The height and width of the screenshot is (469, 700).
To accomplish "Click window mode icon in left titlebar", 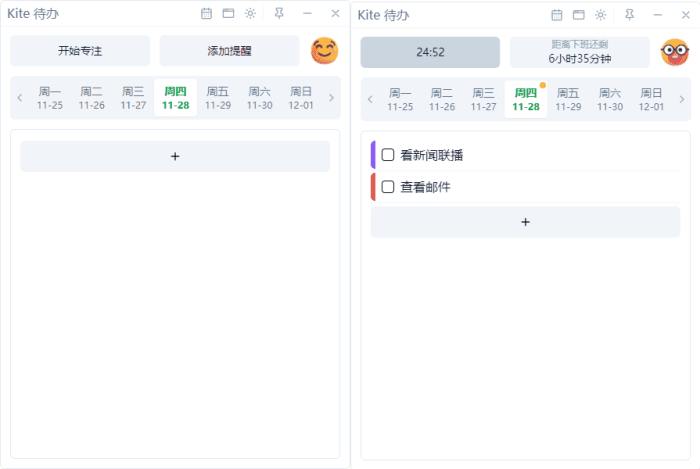I will point(229,13).
